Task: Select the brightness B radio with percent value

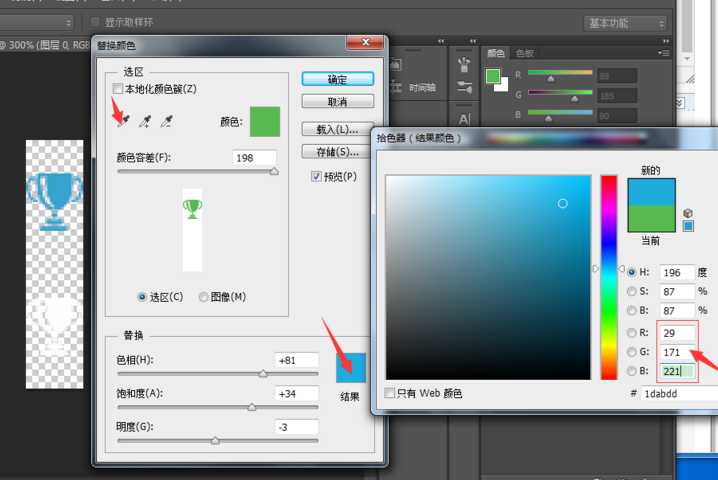Action: [632, 311]
